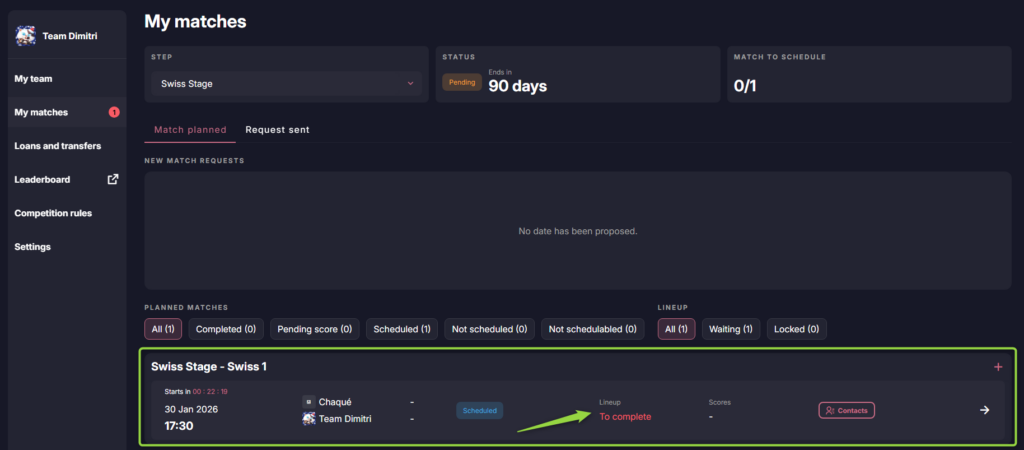The height and width of the screenshot is (450, 1024).
Task: Click the Team Dimitri logo in match row
Action: click(308, 419)
